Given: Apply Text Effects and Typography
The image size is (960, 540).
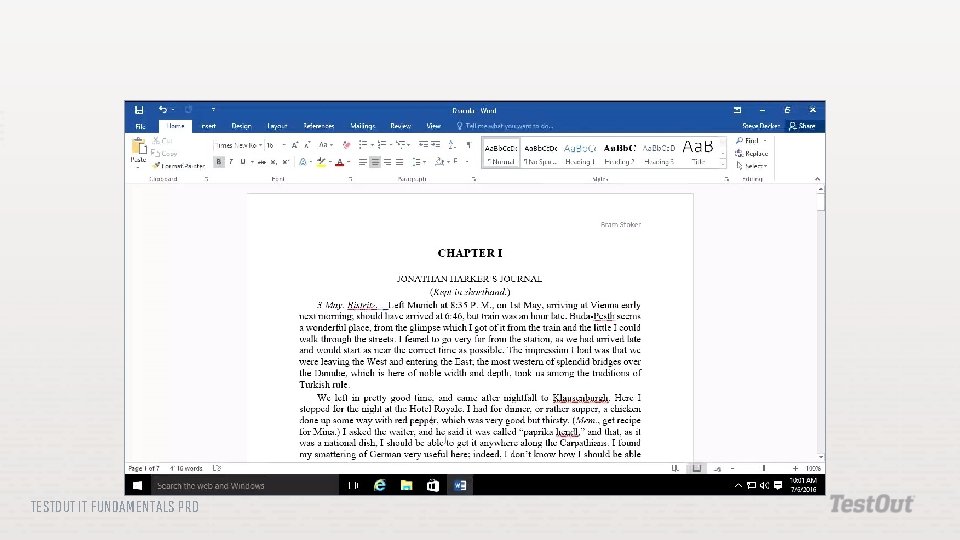Looking at the screenshot, I should click(303, 162).
